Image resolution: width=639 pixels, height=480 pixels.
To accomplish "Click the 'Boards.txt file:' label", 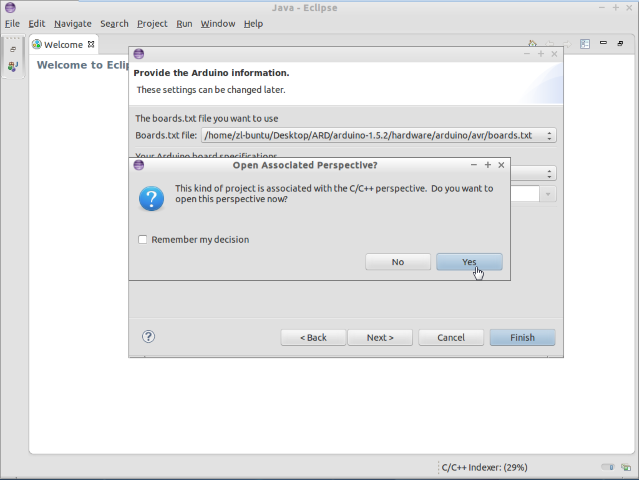I will [x=166, y=135].
